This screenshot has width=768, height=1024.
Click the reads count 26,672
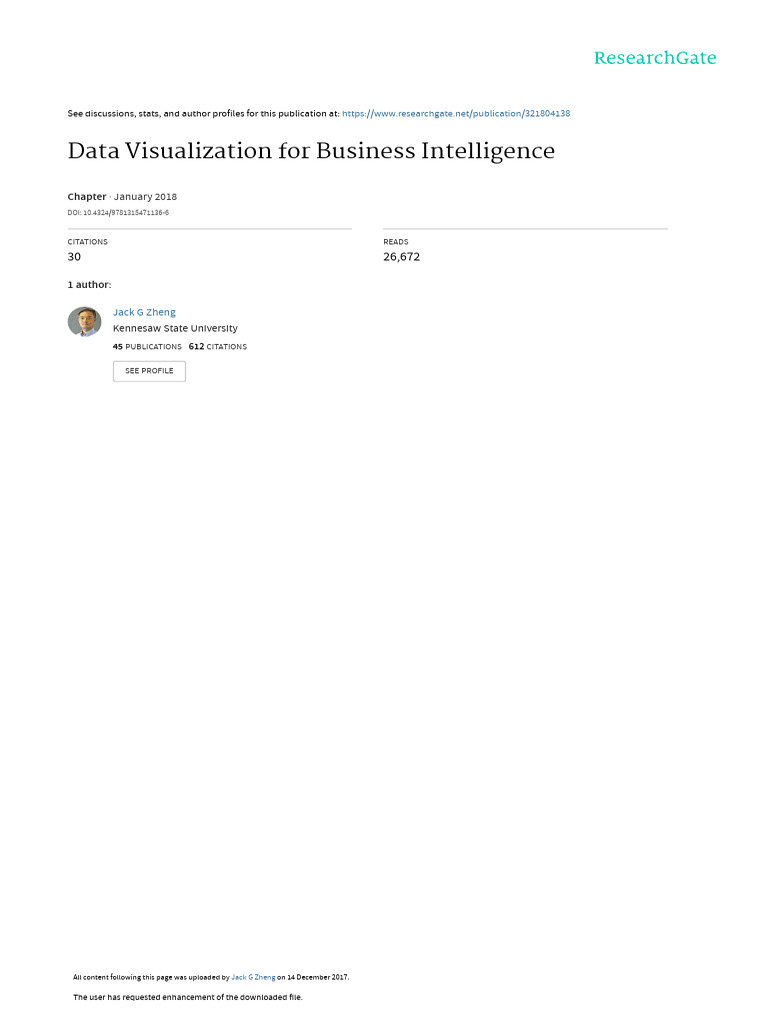click(x=401, y=257)
